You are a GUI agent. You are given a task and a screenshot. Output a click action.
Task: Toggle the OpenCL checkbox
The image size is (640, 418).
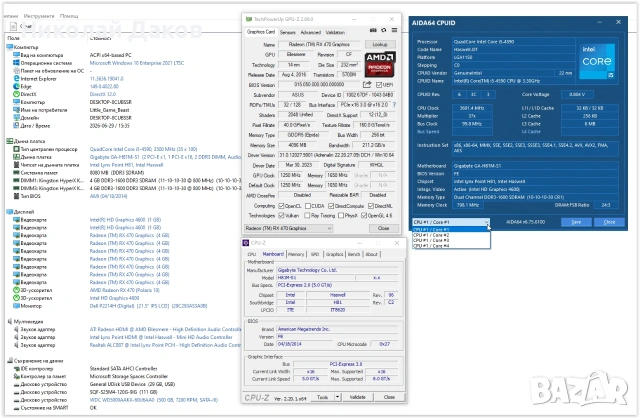tap(281, 206)
